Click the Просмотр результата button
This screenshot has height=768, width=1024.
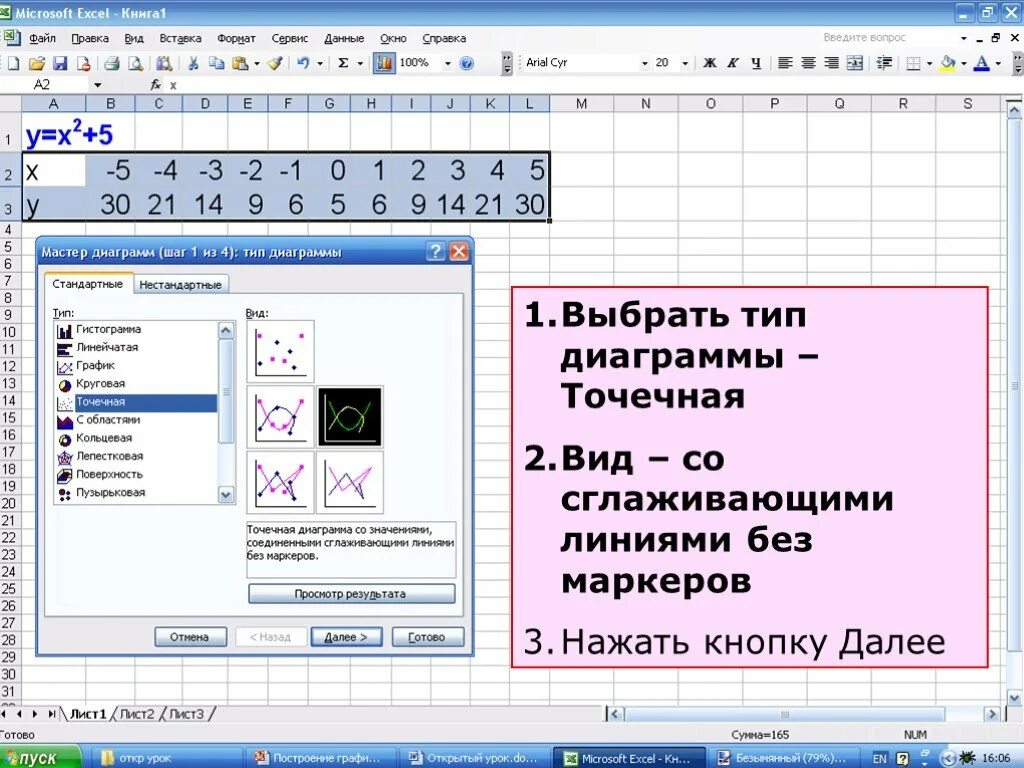click(351, 594)
